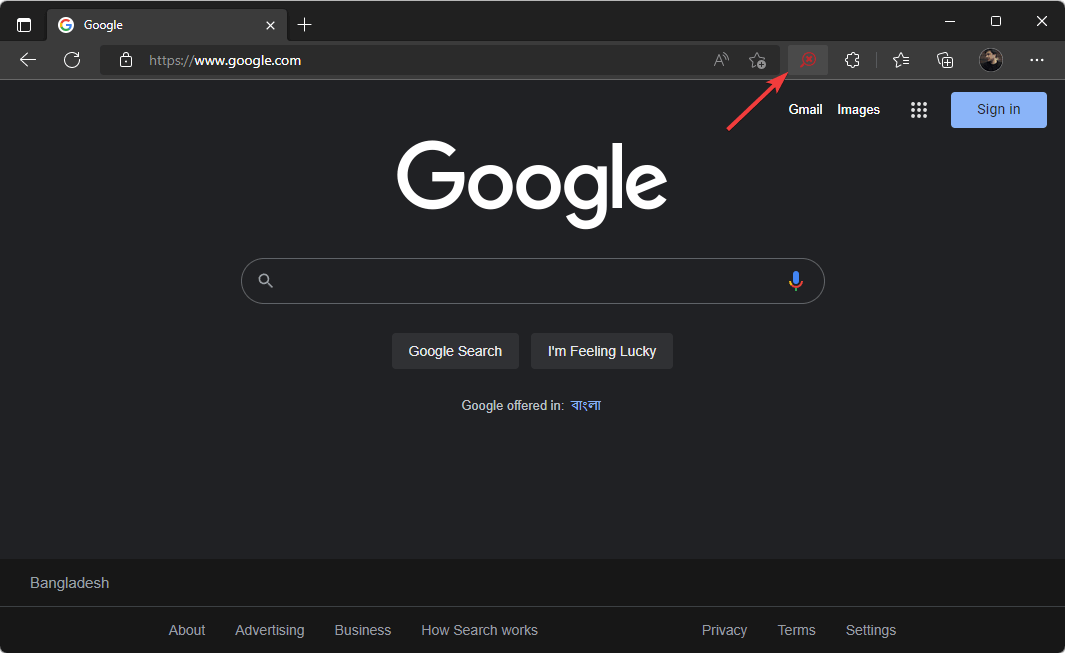Click the magnifier icon in search box

[x=266, y=281]
